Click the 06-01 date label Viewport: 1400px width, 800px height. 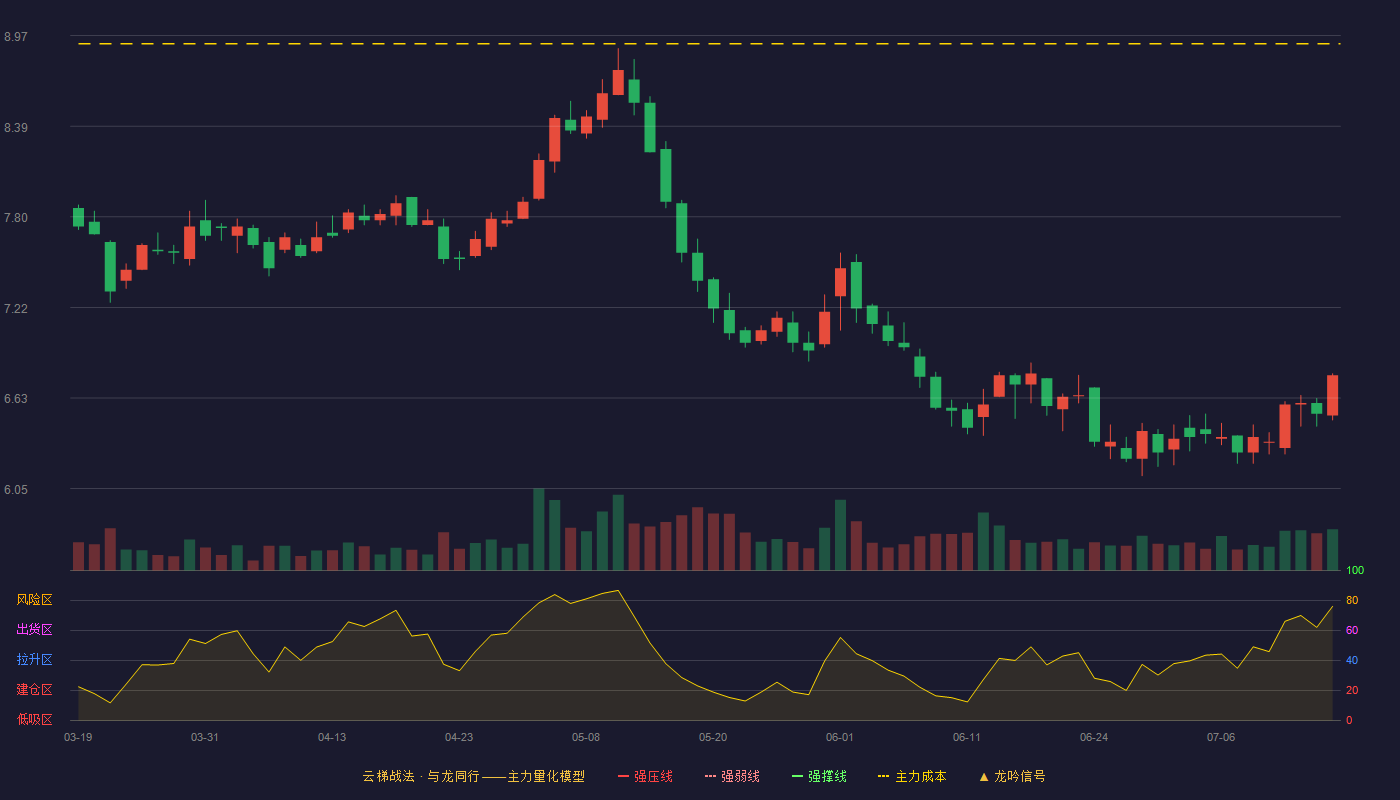pos(840,737)
